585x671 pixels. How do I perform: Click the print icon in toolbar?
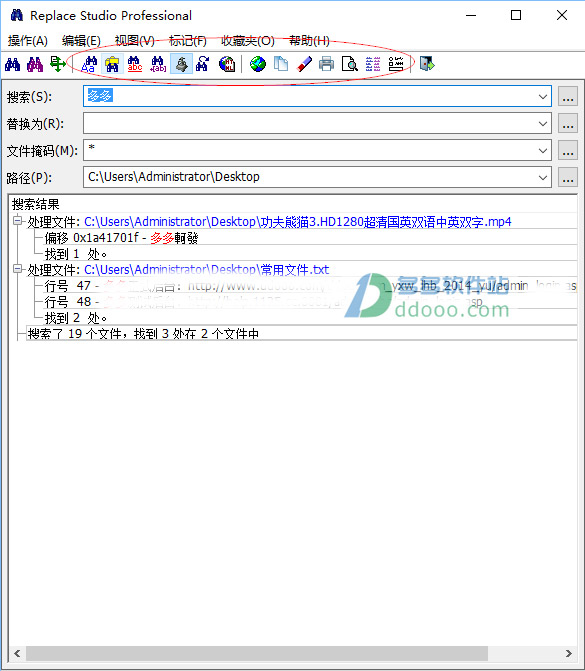327,64
